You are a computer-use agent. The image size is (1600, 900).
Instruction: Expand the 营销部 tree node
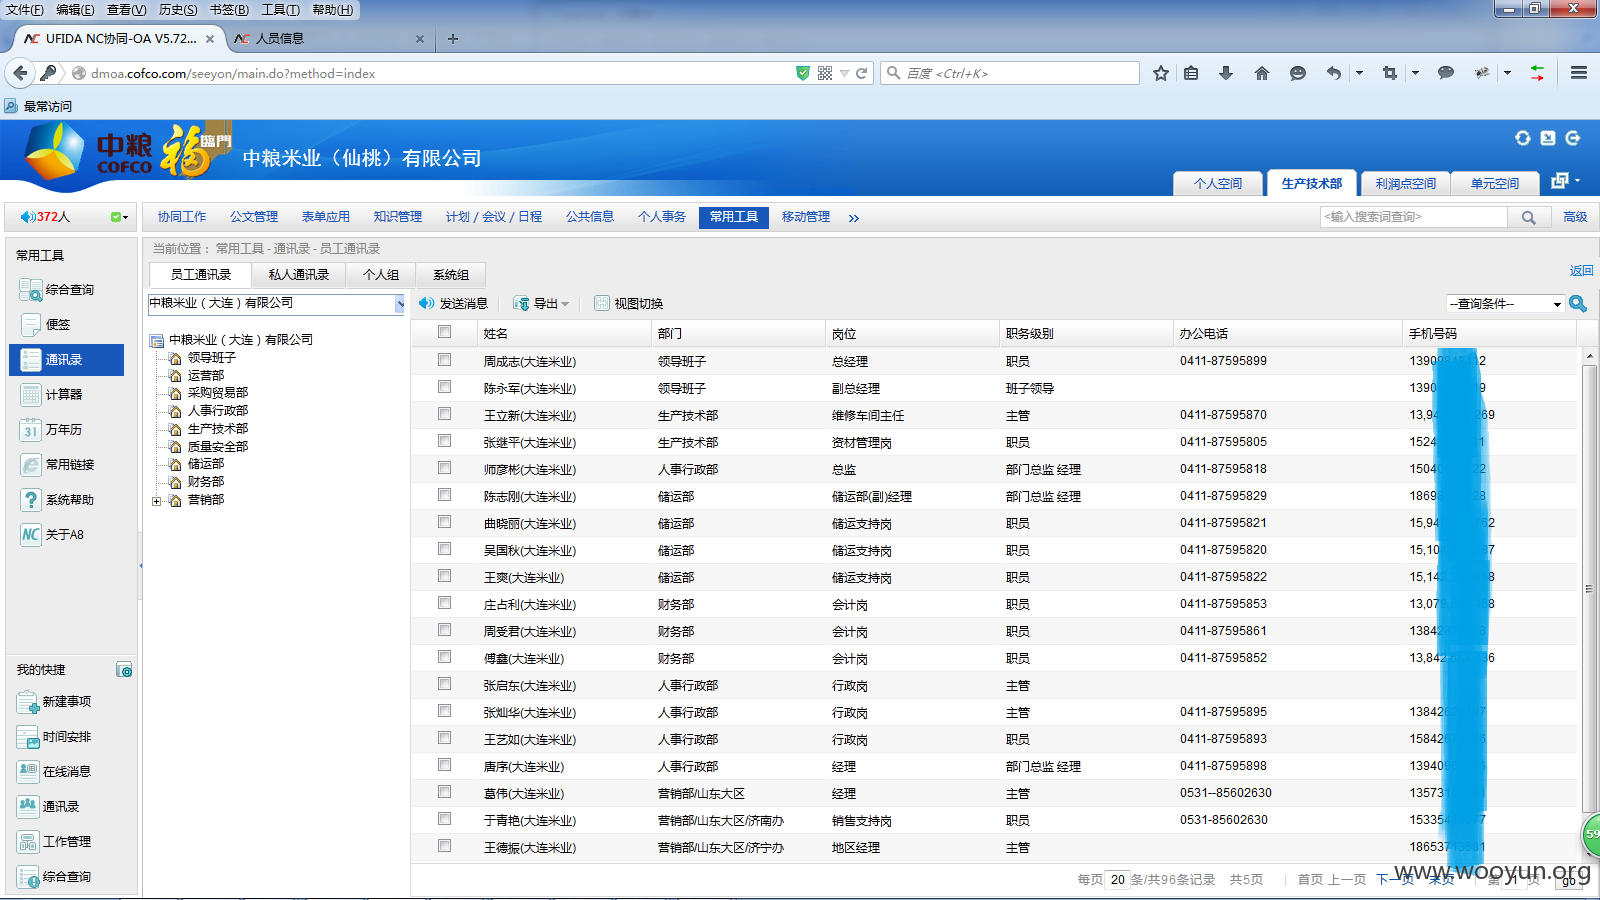point(156,501)
